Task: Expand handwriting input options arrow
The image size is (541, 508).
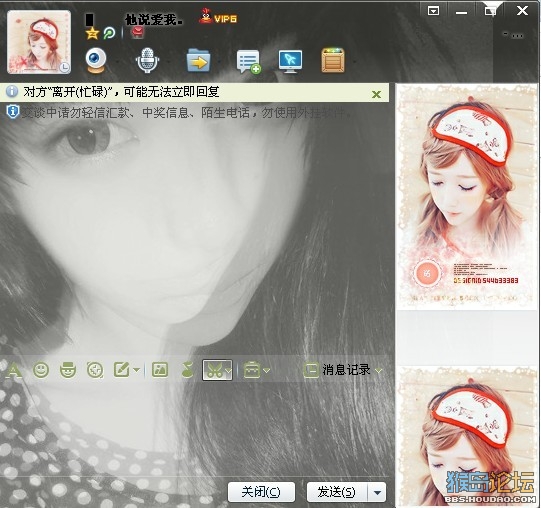Action: 137,370
